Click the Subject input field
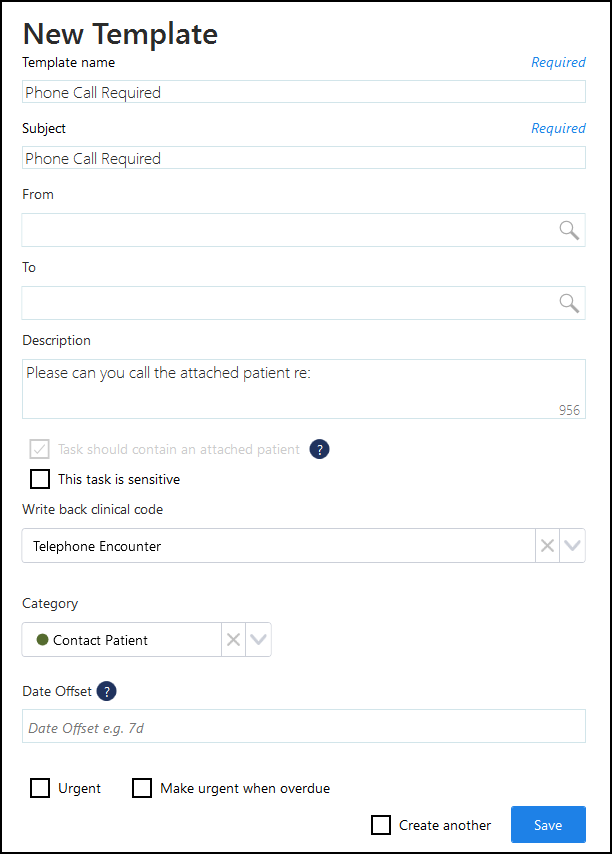Image resolution: width=612 pixels, height=854 pixels. coord(304,158)
